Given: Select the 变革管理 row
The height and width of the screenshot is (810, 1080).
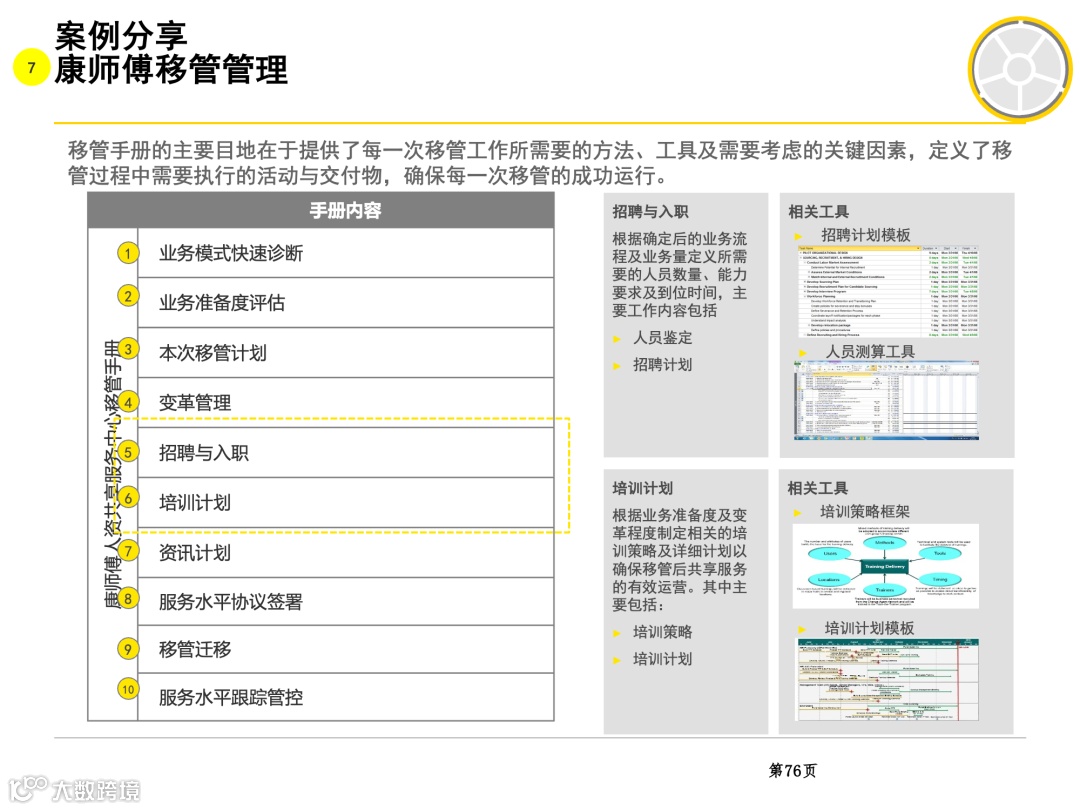Looking at the screenshot, I should coord(346,402).
